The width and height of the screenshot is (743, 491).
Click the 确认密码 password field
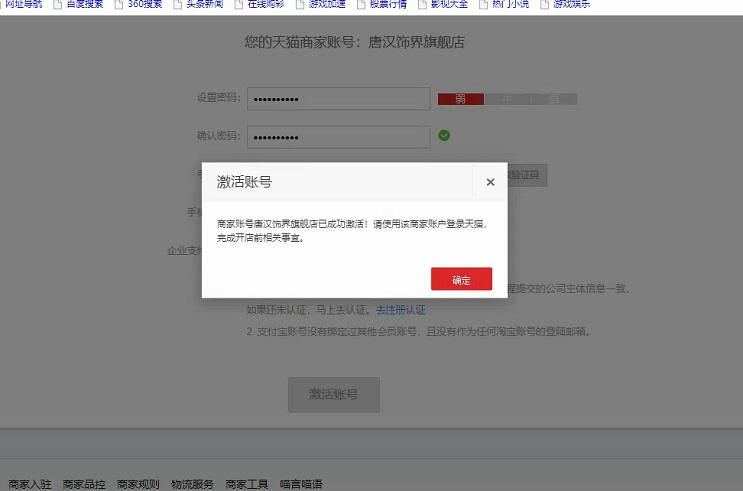coord(338,137)
